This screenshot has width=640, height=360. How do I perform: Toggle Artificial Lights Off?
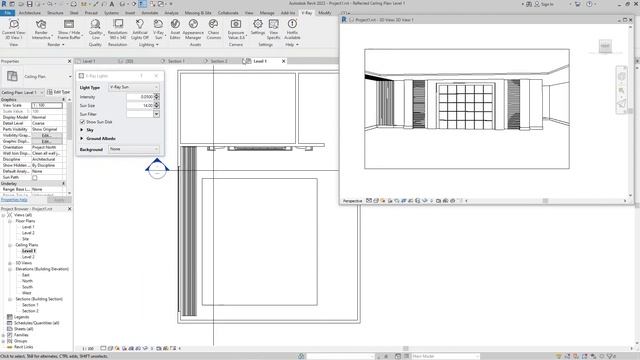pos(140,29)
